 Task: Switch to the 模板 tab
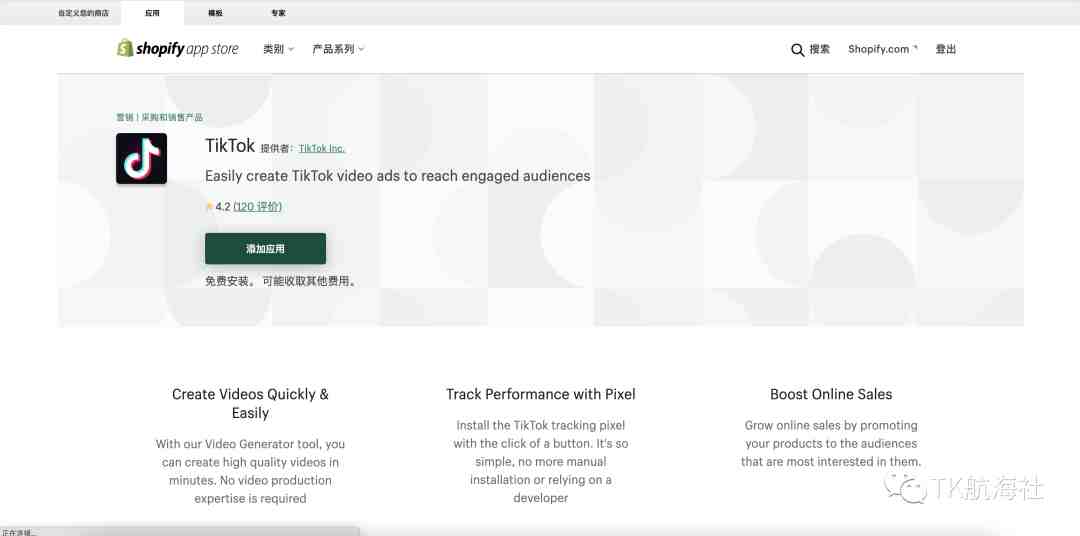pos(216,13)
